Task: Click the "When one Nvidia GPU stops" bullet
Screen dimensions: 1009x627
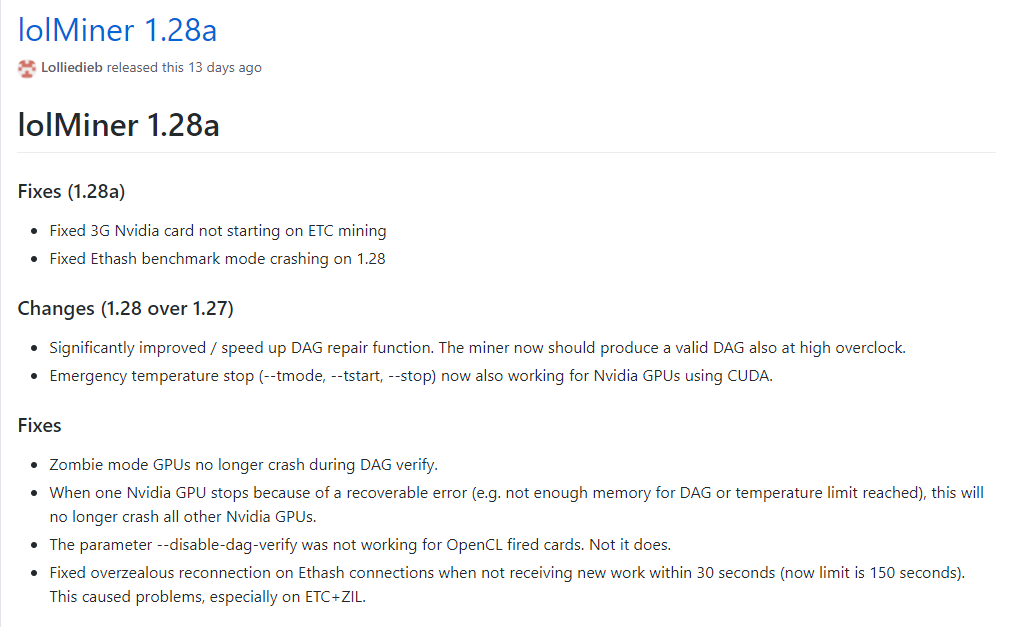Action: (516, 493)
